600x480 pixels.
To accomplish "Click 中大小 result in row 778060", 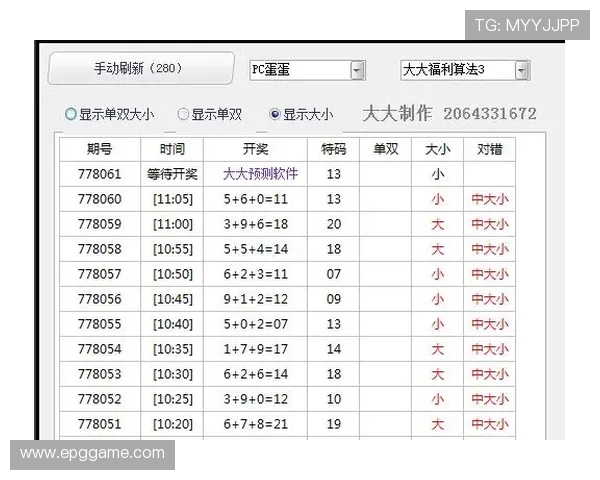I will tap(489, 199).
